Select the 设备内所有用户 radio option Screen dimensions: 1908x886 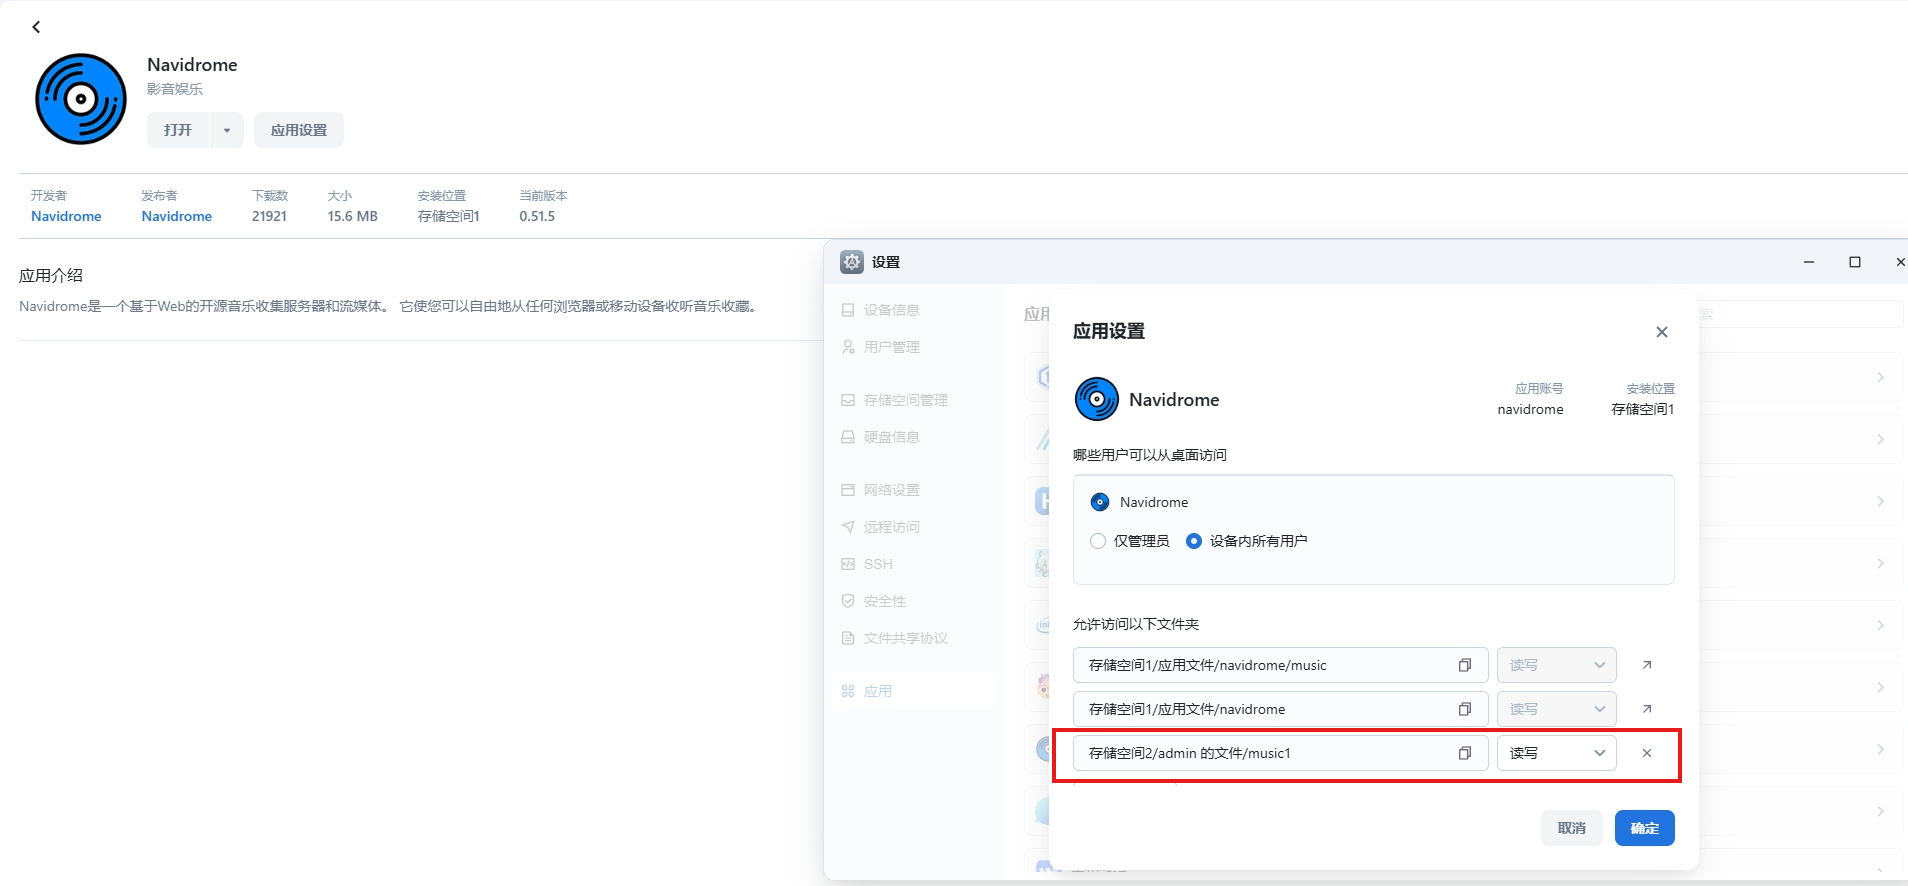[1194, 541]
